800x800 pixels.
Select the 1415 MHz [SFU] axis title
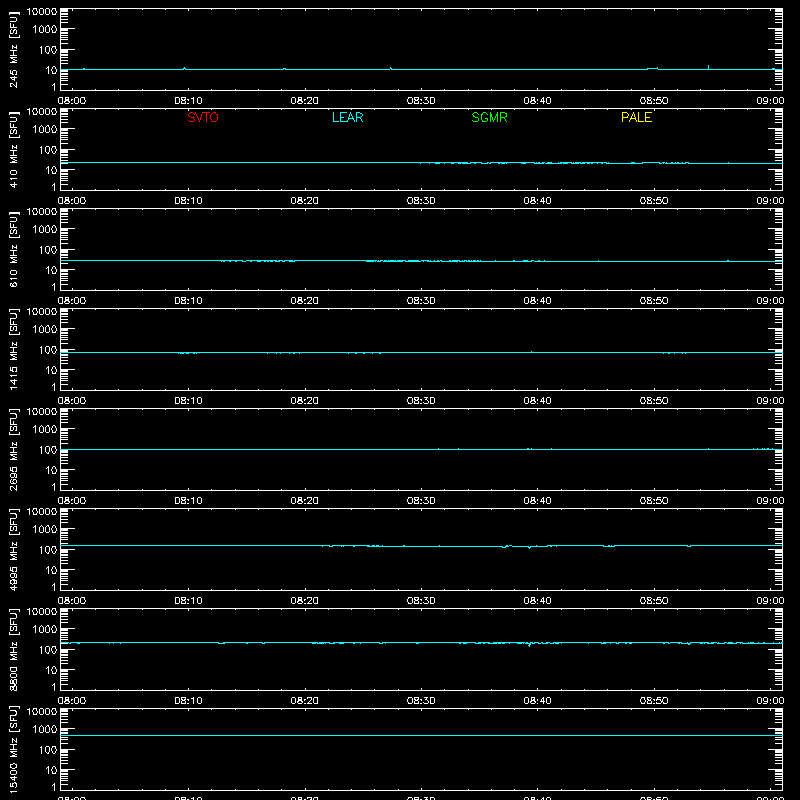click(x=14, y=349)
